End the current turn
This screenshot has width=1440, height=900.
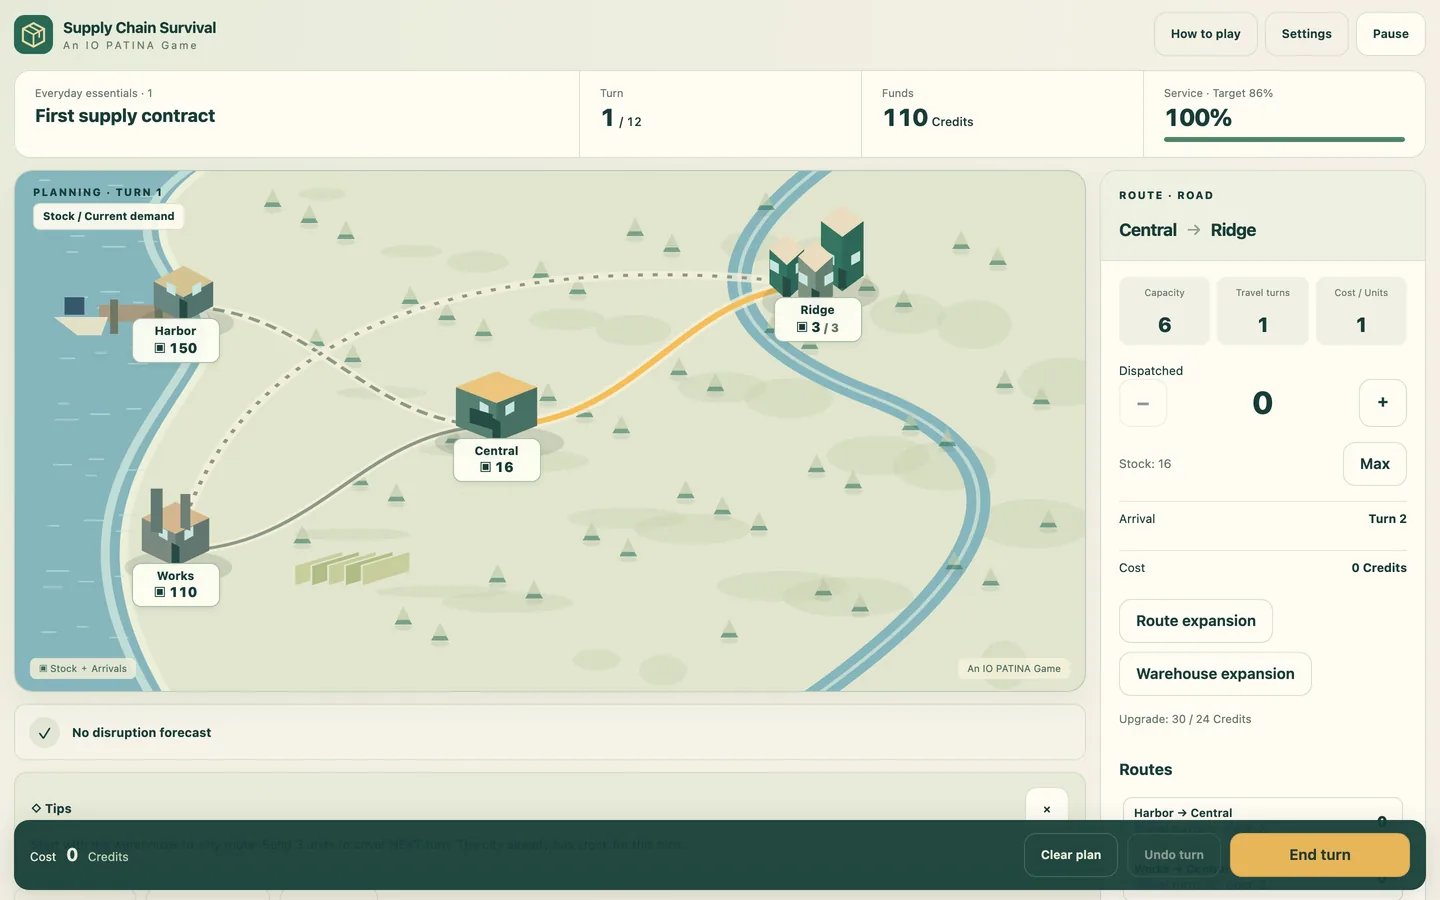pyautogui.click(x=1320, y=855)
